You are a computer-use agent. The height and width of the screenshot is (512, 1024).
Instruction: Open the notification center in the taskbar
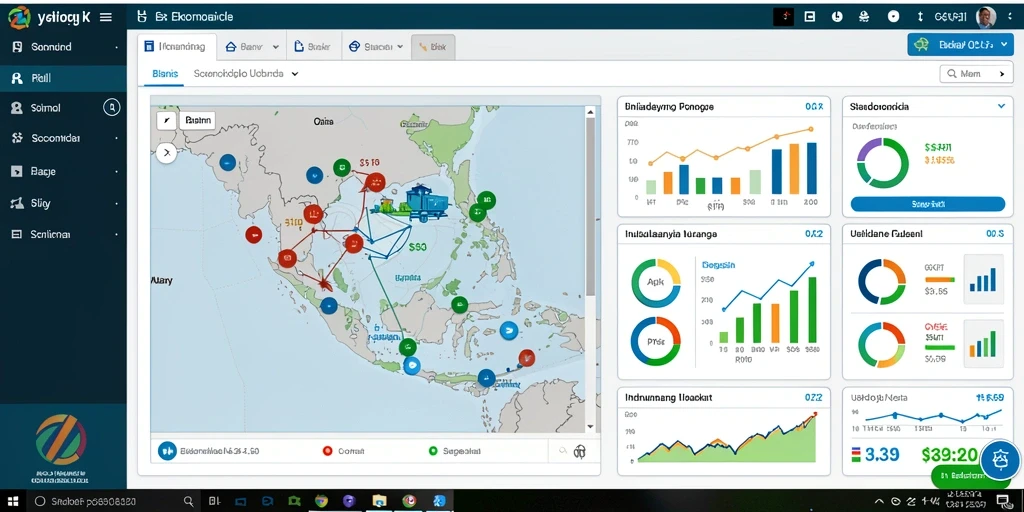(x=1002, y=501)
